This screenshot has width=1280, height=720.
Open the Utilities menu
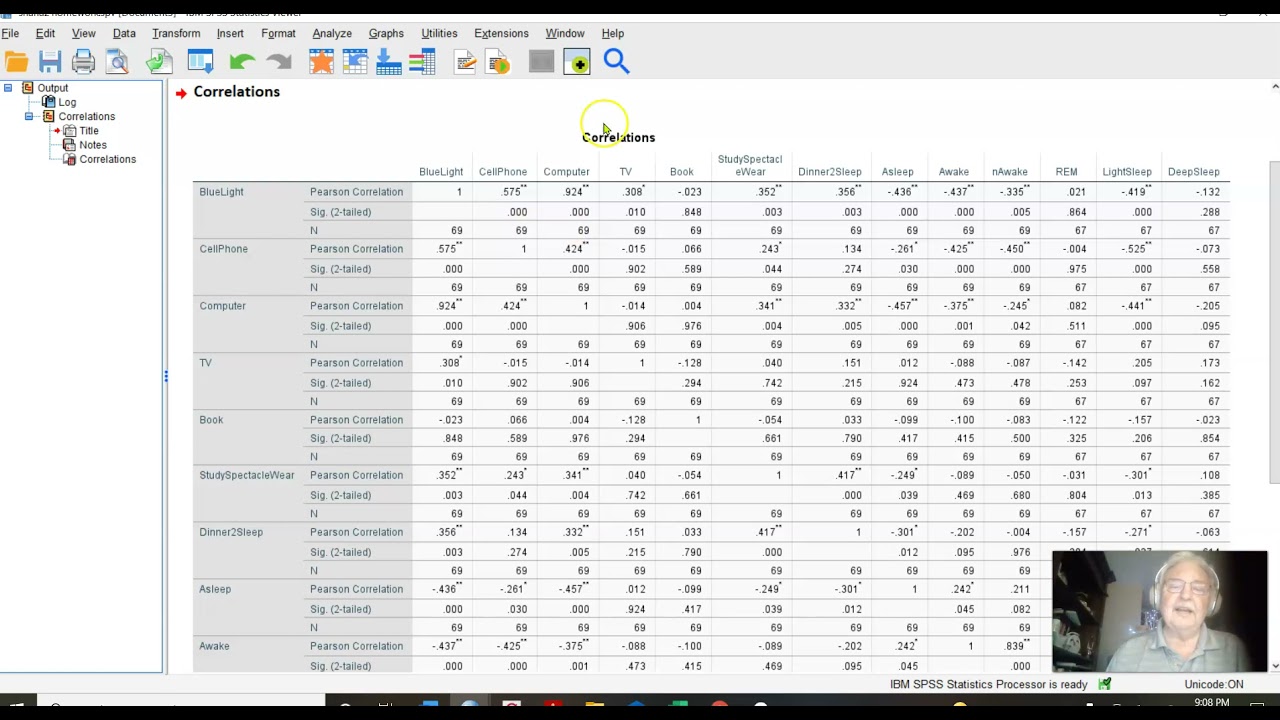(439, 33)
